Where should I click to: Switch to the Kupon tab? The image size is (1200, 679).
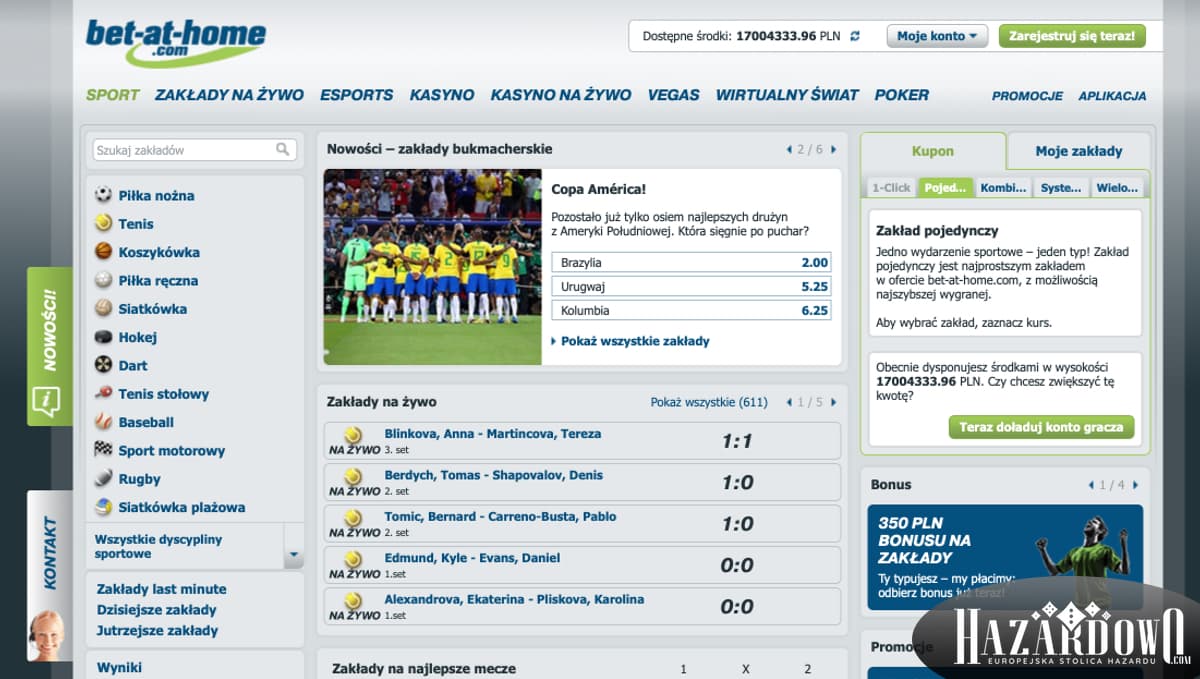click(x=933, y=151)
